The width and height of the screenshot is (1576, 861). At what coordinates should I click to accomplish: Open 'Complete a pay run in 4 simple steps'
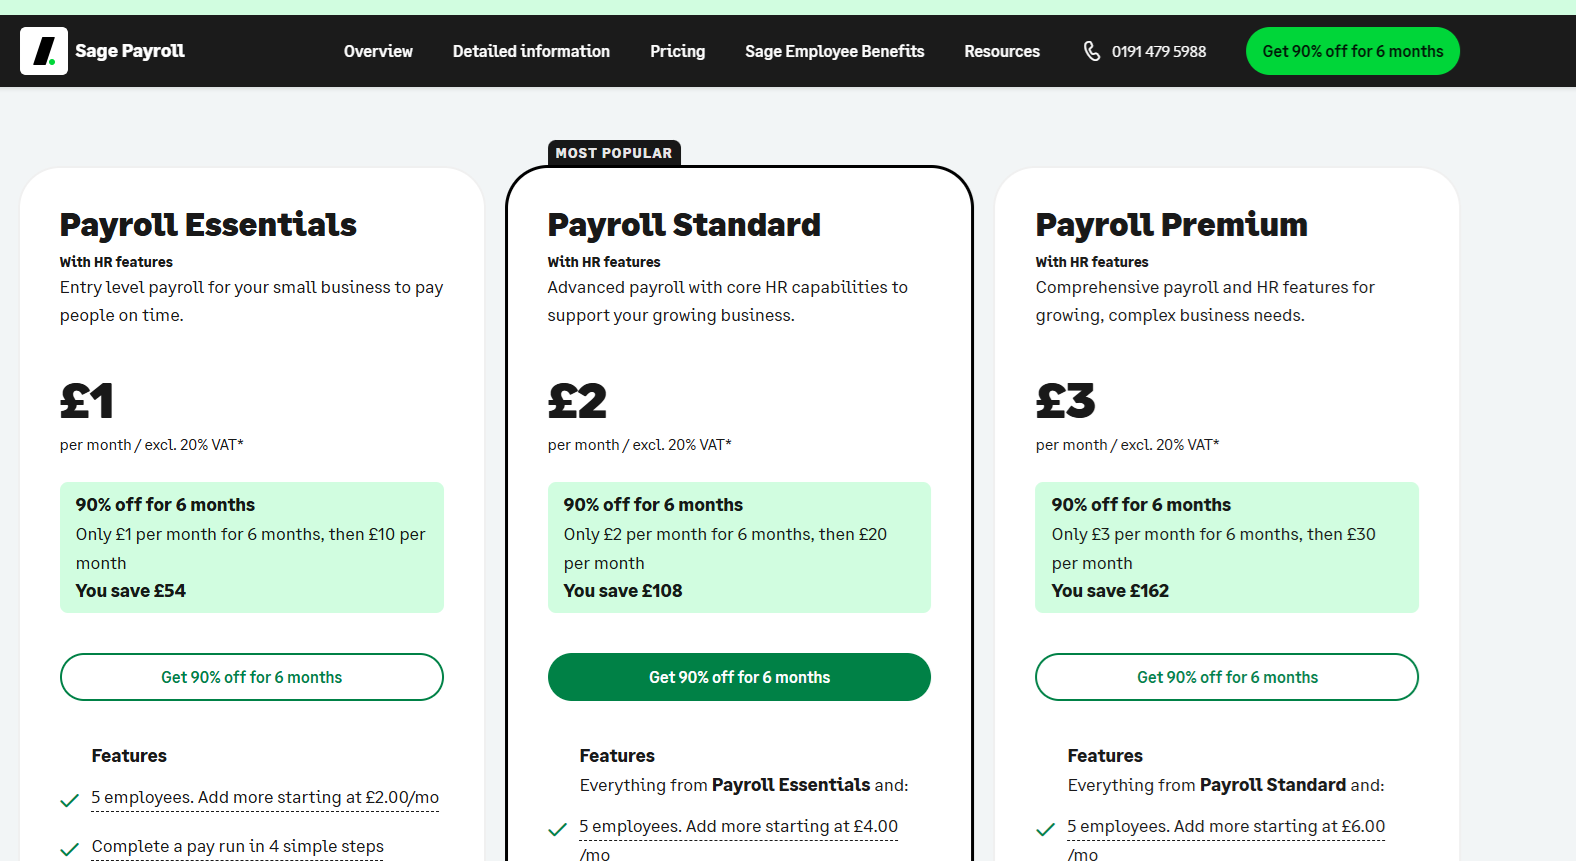pos(236,846)
